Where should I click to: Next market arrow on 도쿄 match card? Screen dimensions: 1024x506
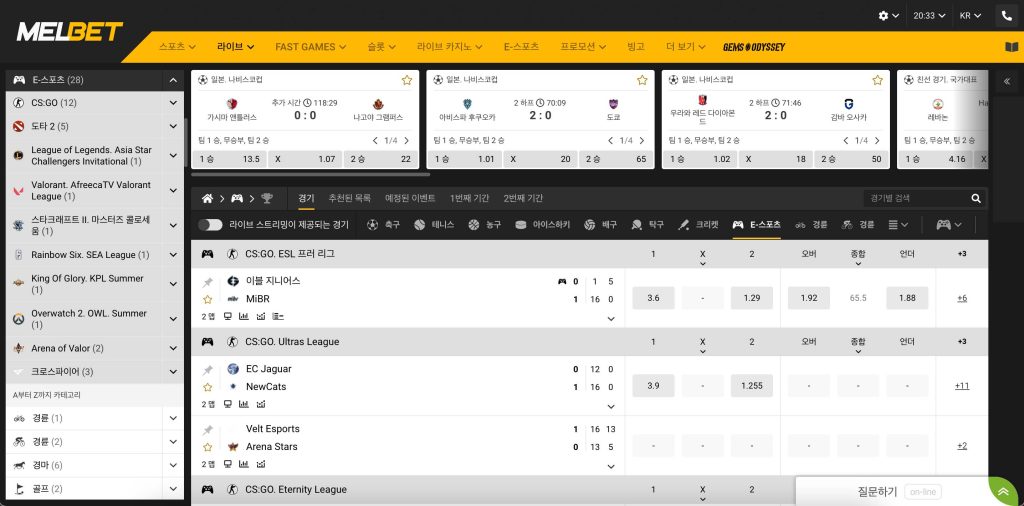click(x=642, y=140)
